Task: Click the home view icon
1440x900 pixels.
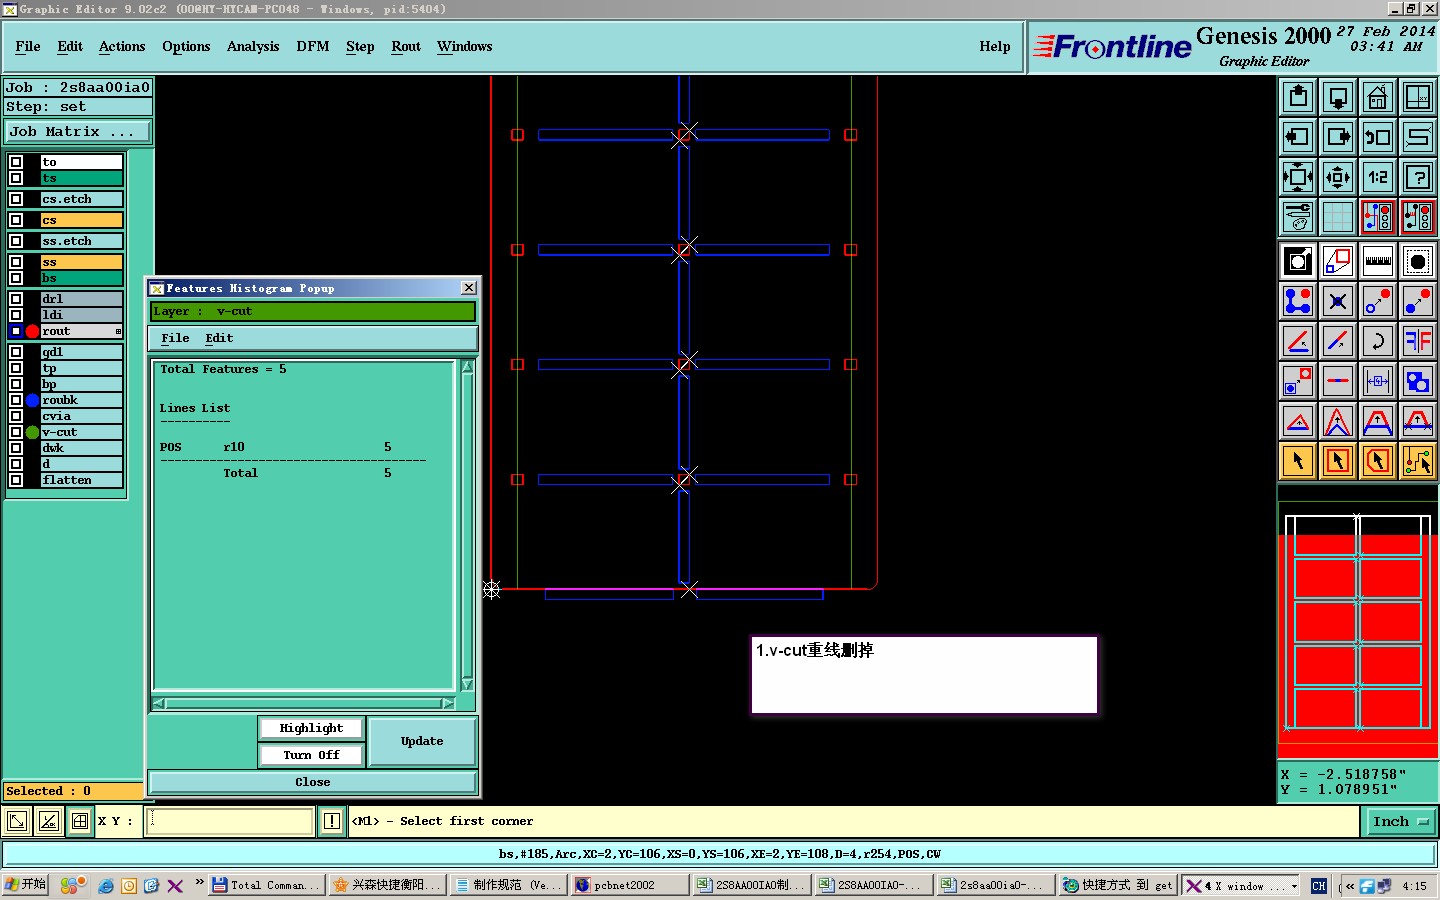Action: (x=1378, y=97)
